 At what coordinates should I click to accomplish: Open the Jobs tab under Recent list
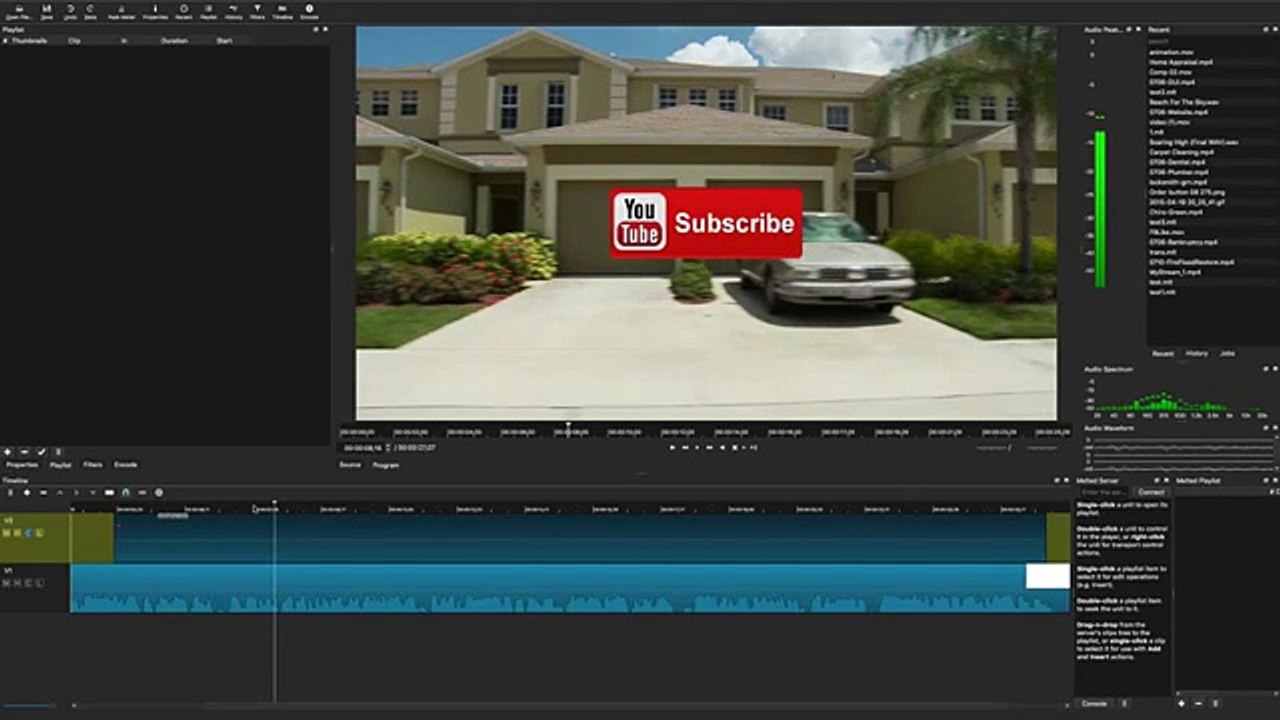(x=1227, y=353)
